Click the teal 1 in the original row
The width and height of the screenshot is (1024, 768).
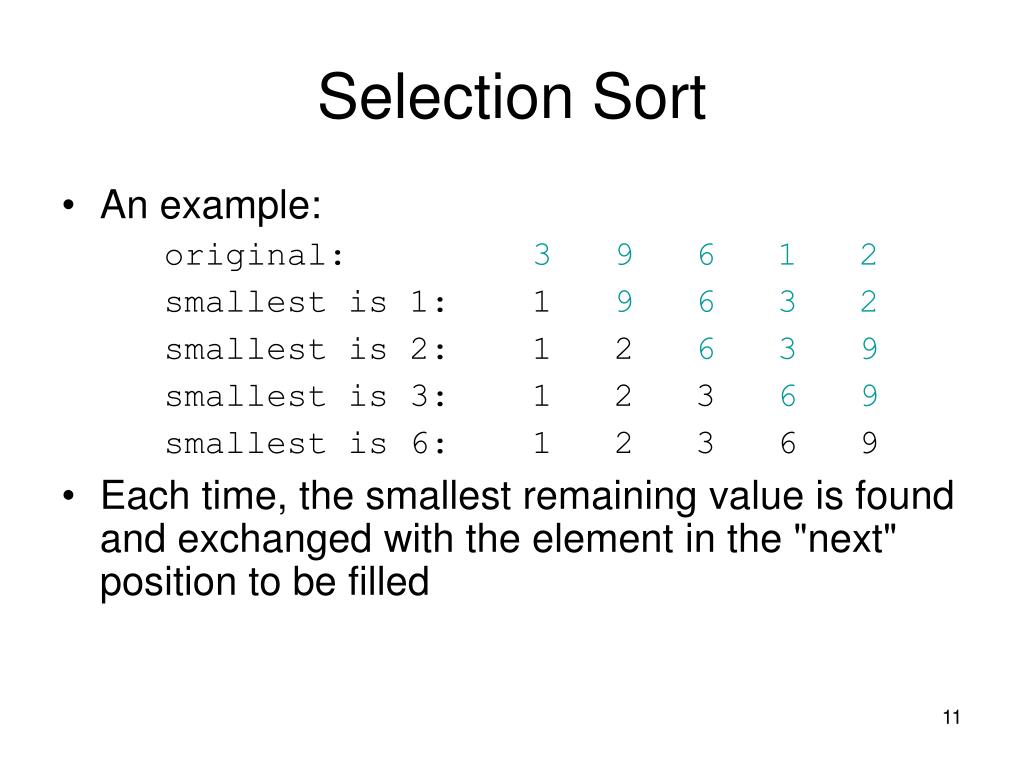coord(787,256)
